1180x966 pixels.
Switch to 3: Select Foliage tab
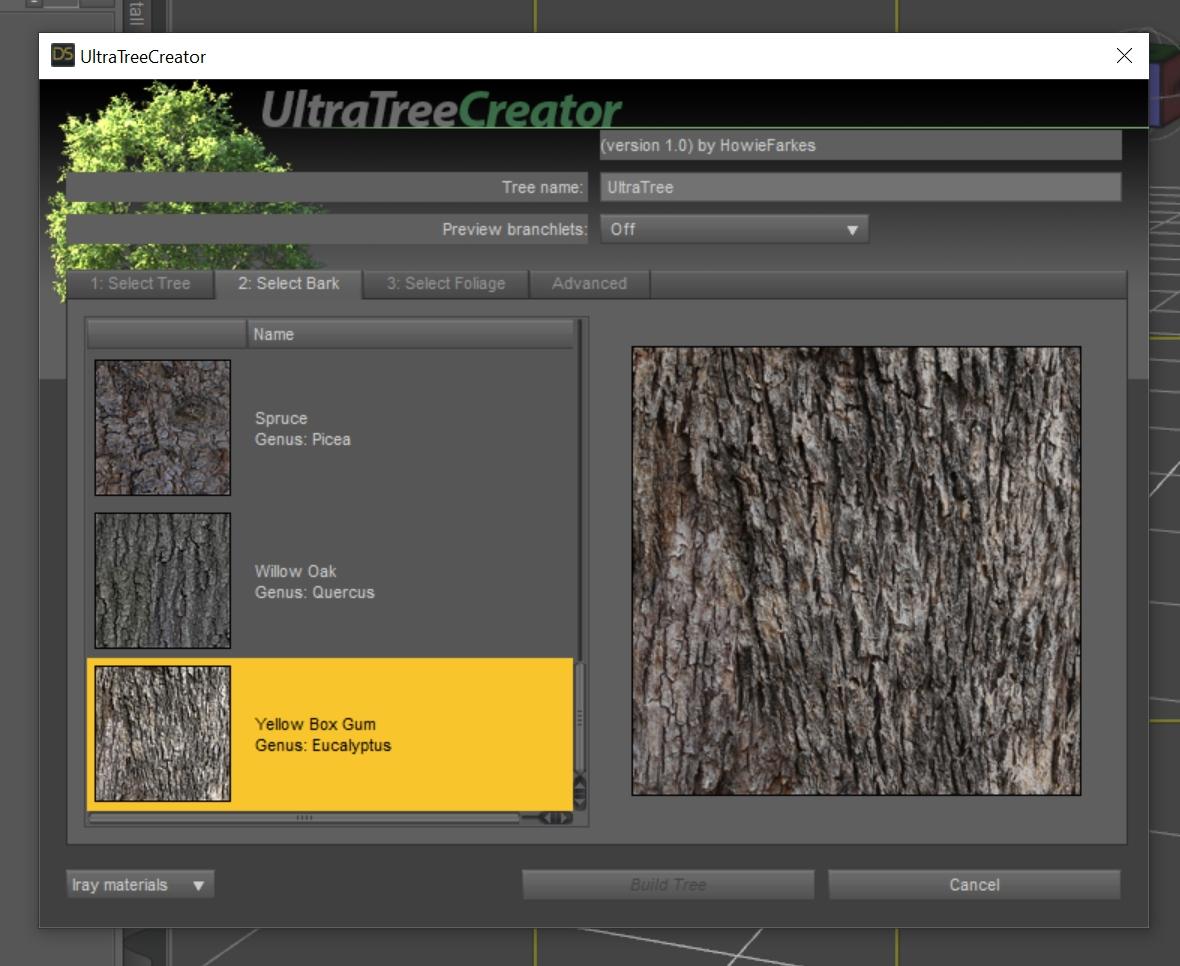pos(446,284)
